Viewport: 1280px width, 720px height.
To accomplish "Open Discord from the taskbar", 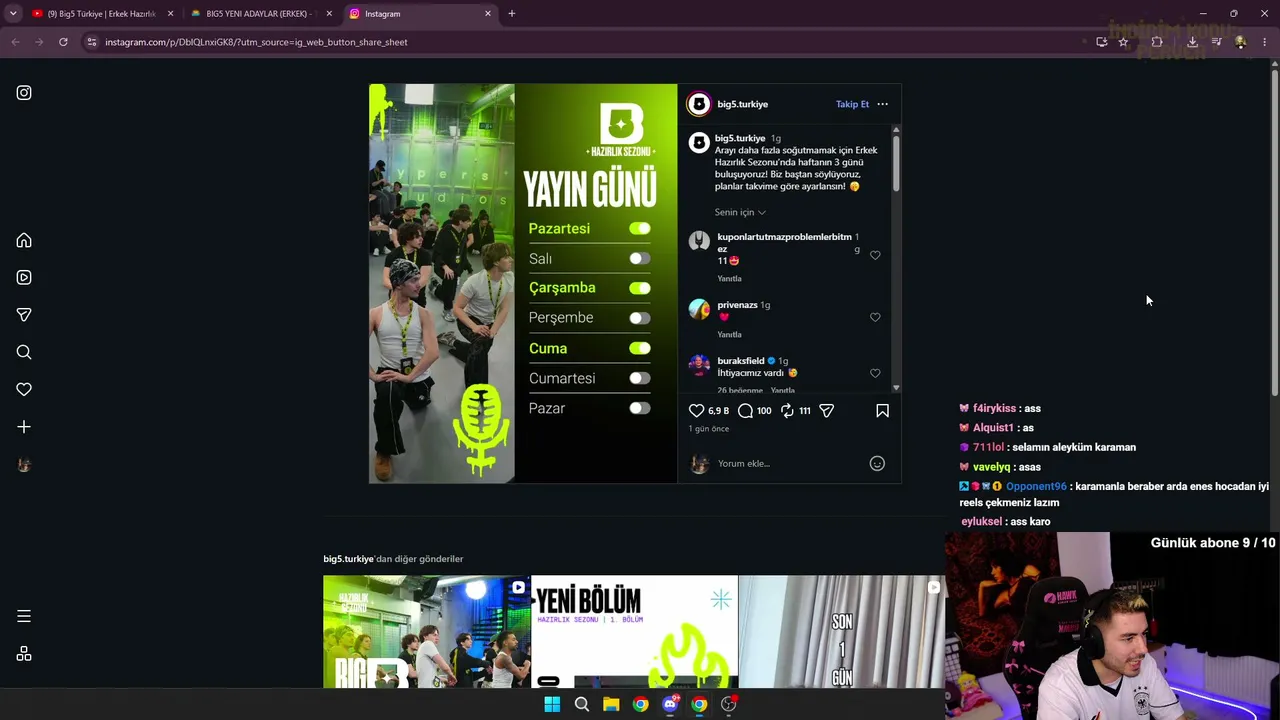I will coord(670,704).
